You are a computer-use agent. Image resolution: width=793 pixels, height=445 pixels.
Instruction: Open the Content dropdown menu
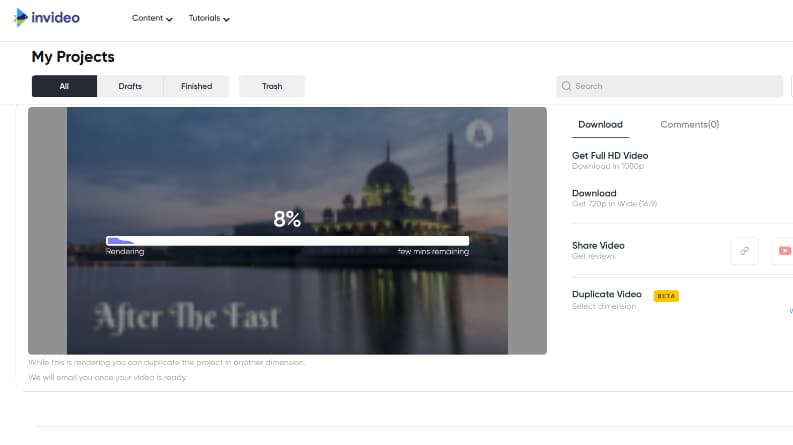(152, 18)
